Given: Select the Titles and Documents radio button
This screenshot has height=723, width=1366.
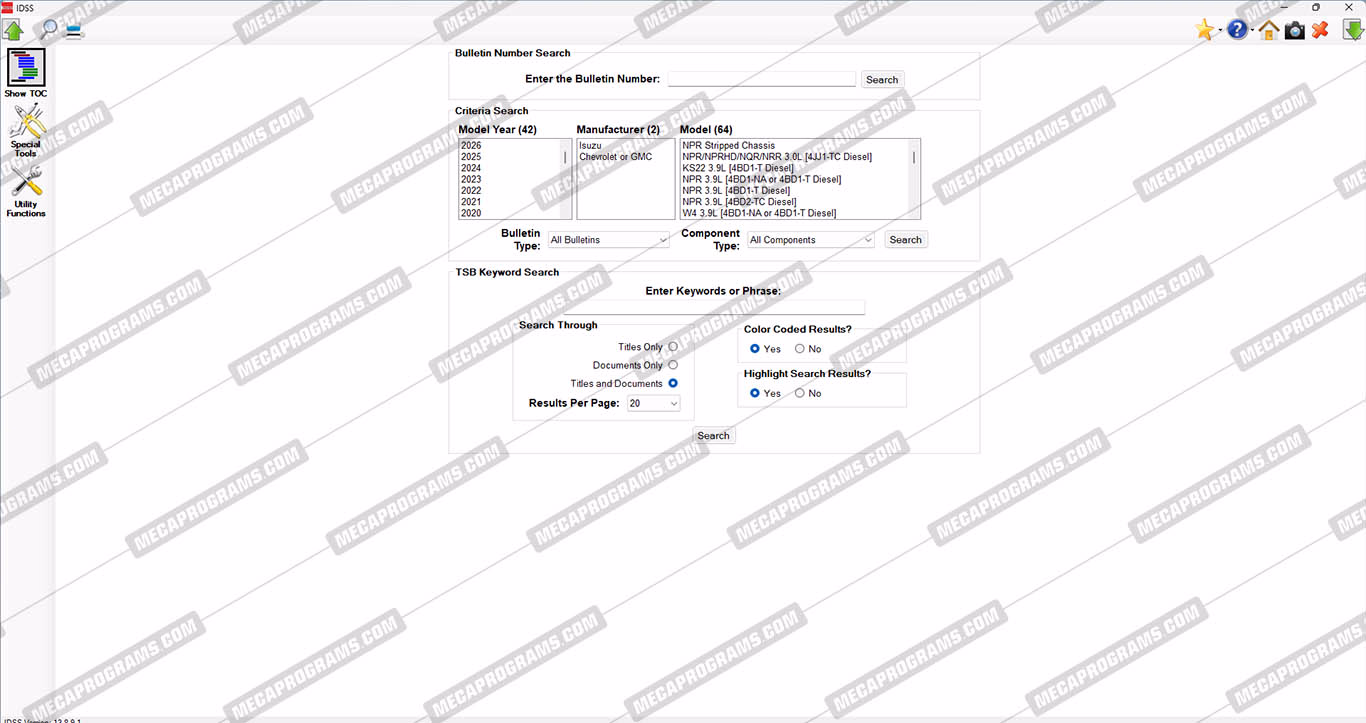Looking at the screenshot, I should tap(673, 383).
